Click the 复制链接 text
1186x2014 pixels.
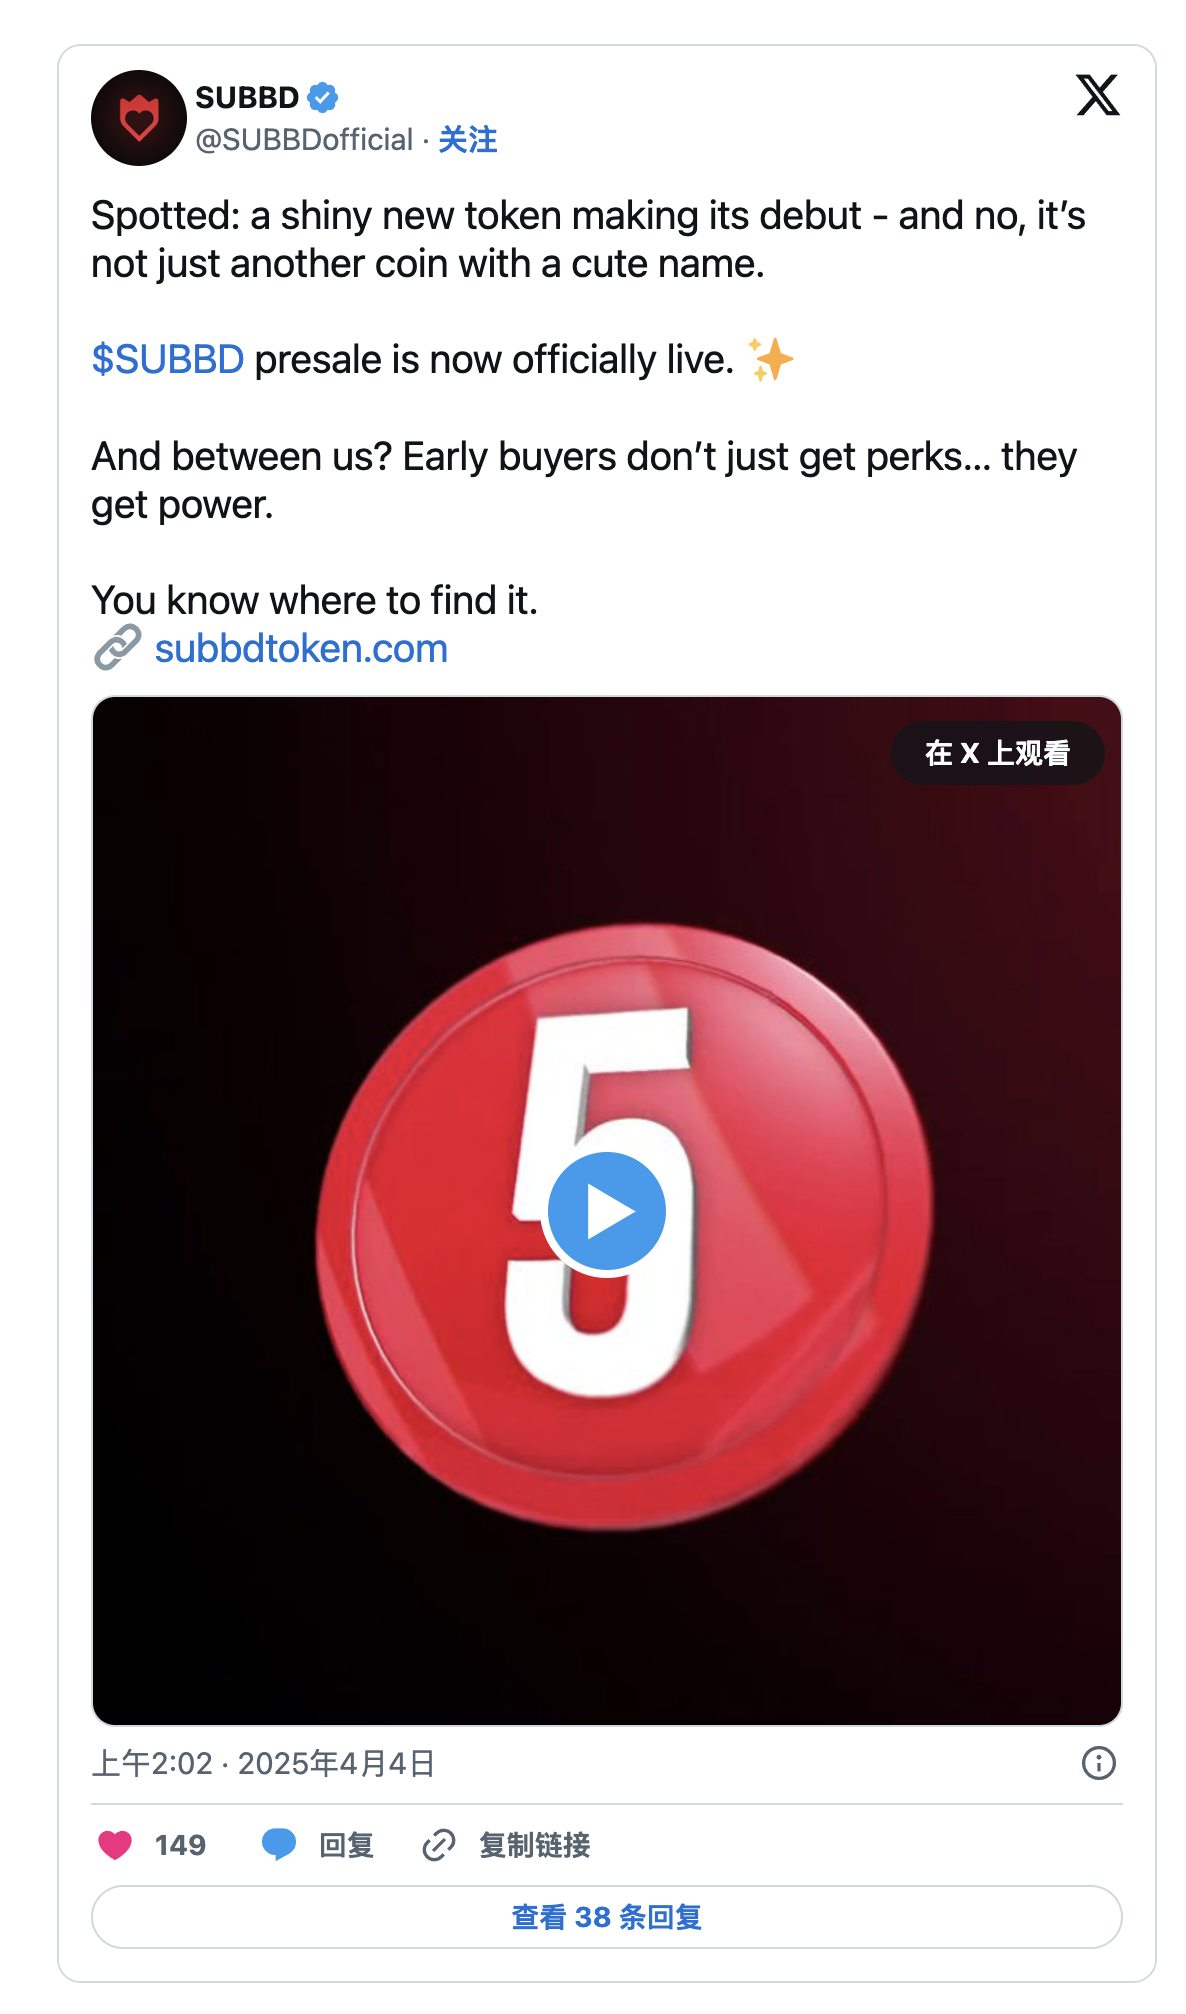pos(534,1845)
